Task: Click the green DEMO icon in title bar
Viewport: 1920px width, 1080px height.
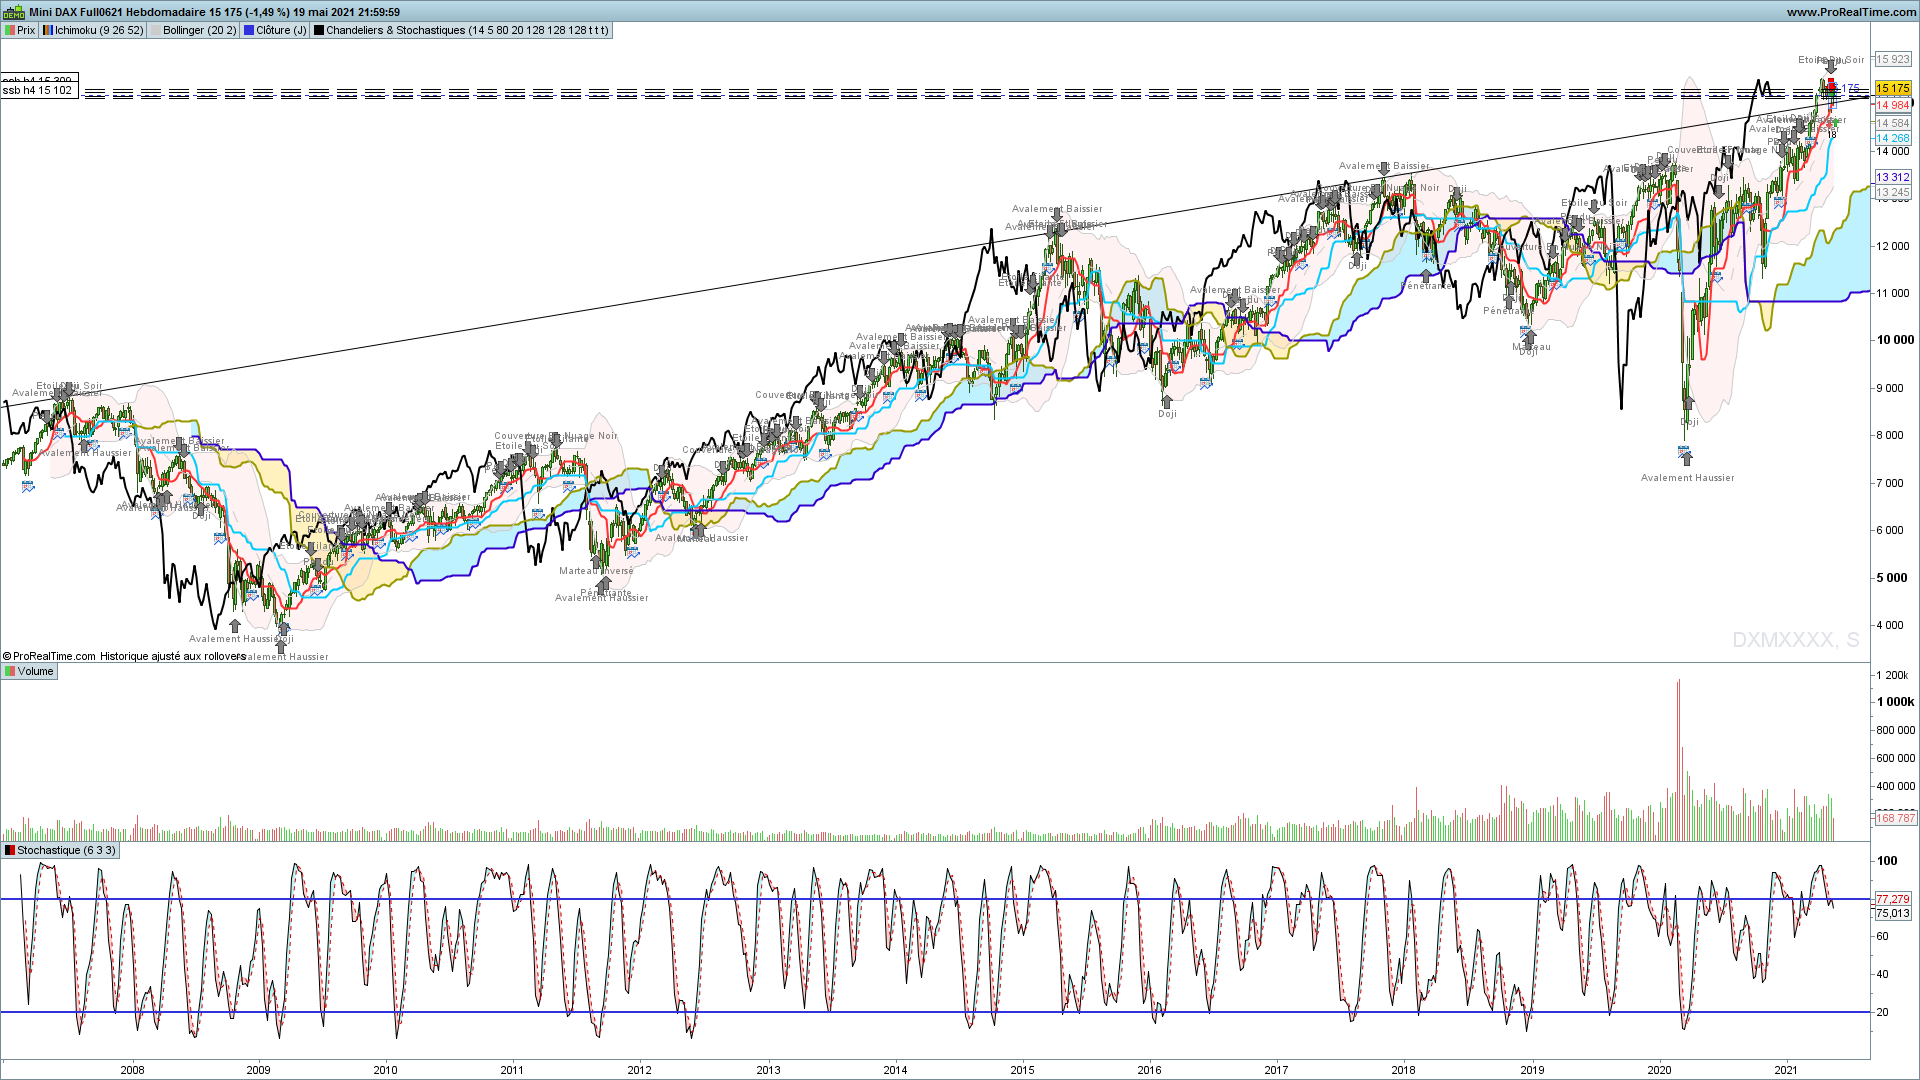Action: click(14, 12)
